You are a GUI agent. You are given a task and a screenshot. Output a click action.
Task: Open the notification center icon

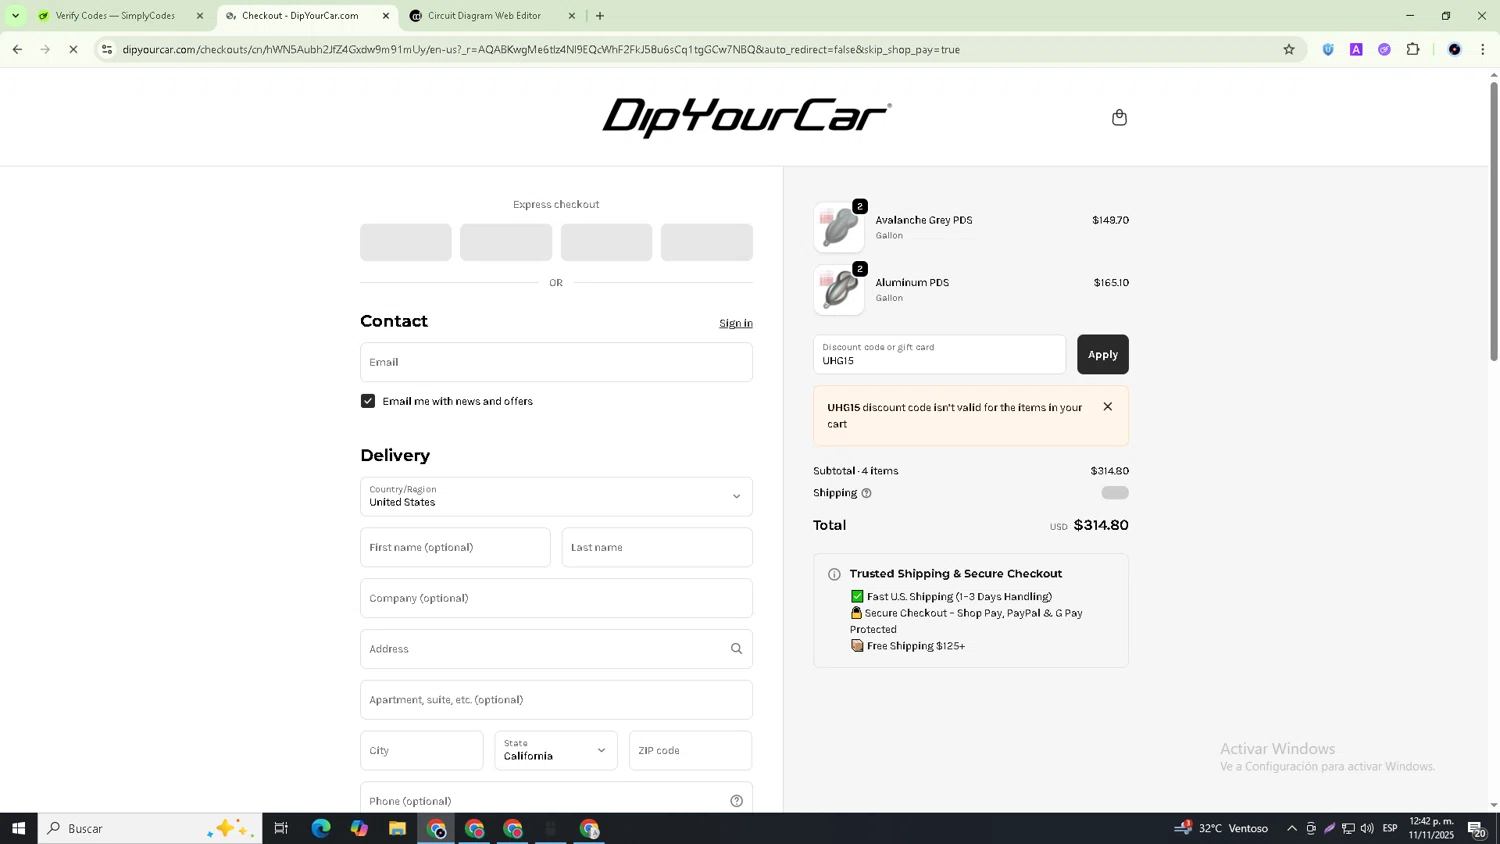click(1477, 828)
